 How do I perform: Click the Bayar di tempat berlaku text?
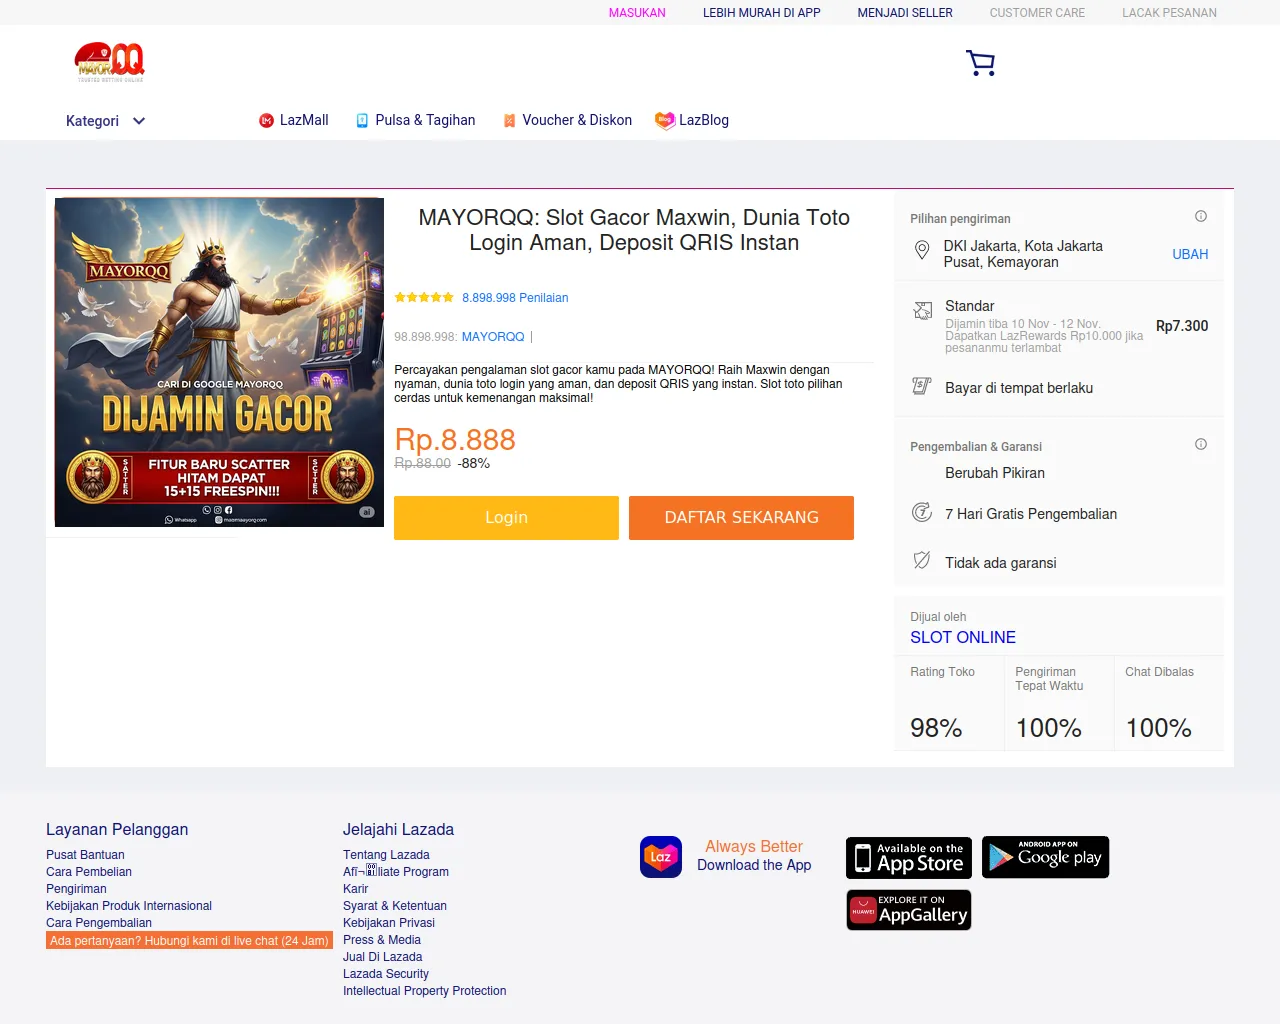[x=1019, y=388]
